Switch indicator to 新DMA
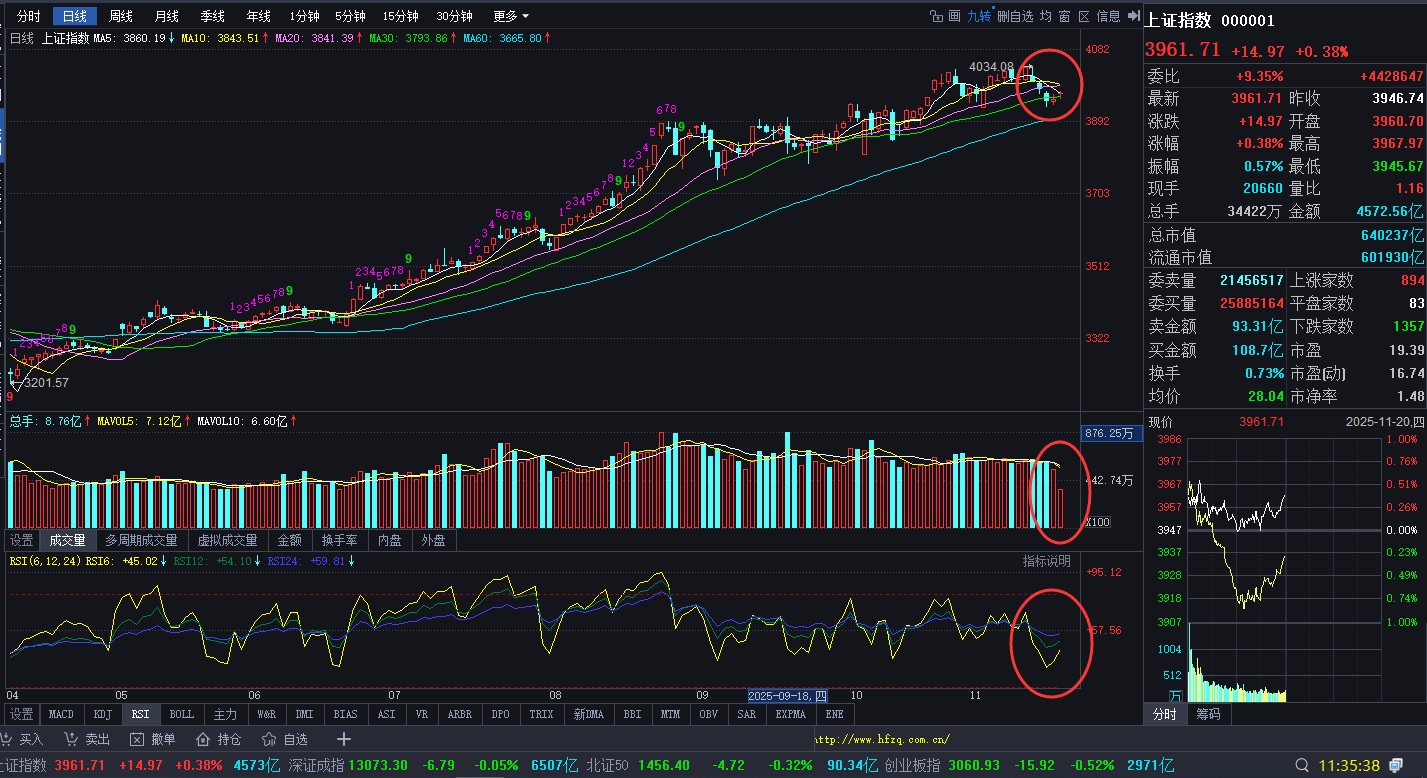 [587, 714]
